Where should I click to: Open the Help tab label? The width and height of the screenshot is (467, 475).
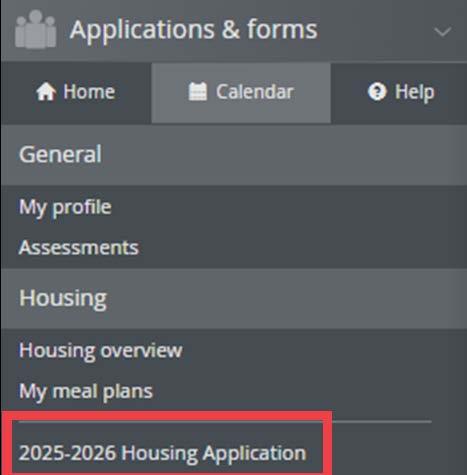click(415, 92)
